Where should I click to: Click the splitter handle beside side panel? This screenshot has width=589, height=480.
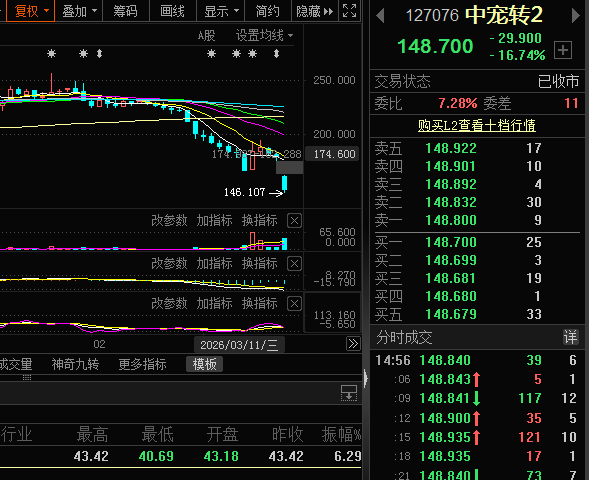point(365,378)
